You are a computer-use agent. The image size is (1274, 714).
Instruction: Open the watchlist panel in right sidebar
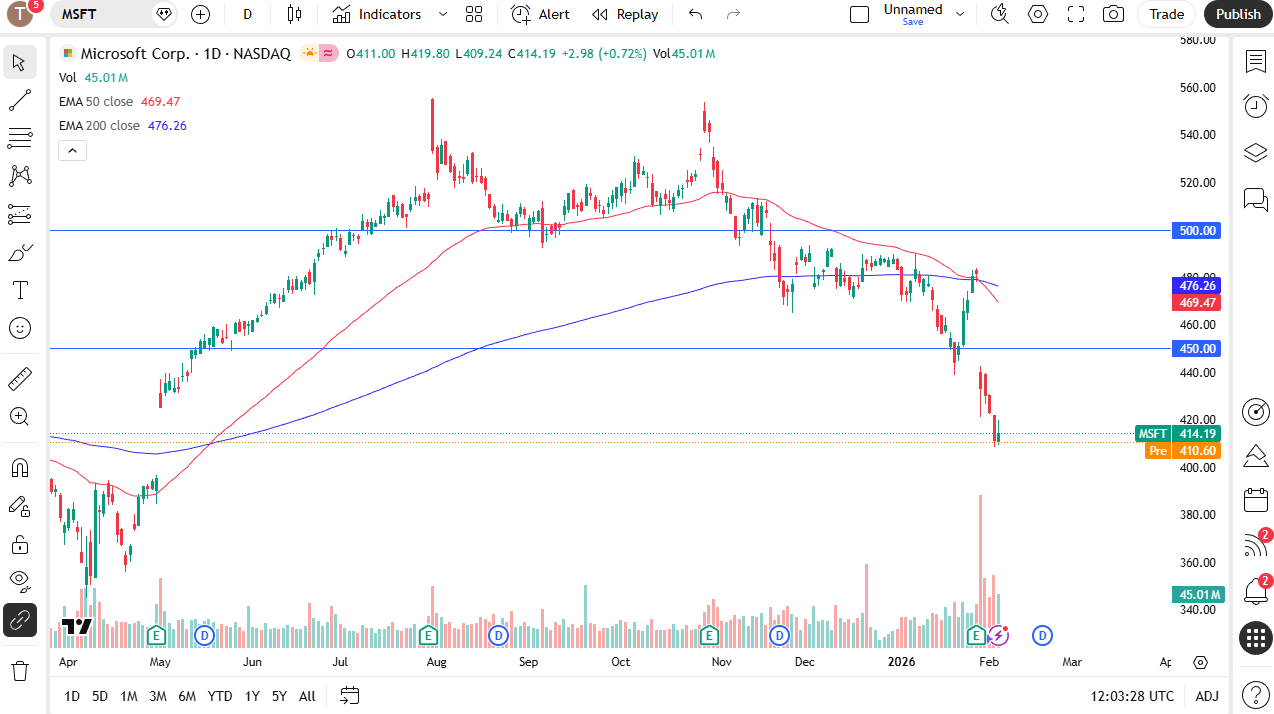coord(1255,62)
